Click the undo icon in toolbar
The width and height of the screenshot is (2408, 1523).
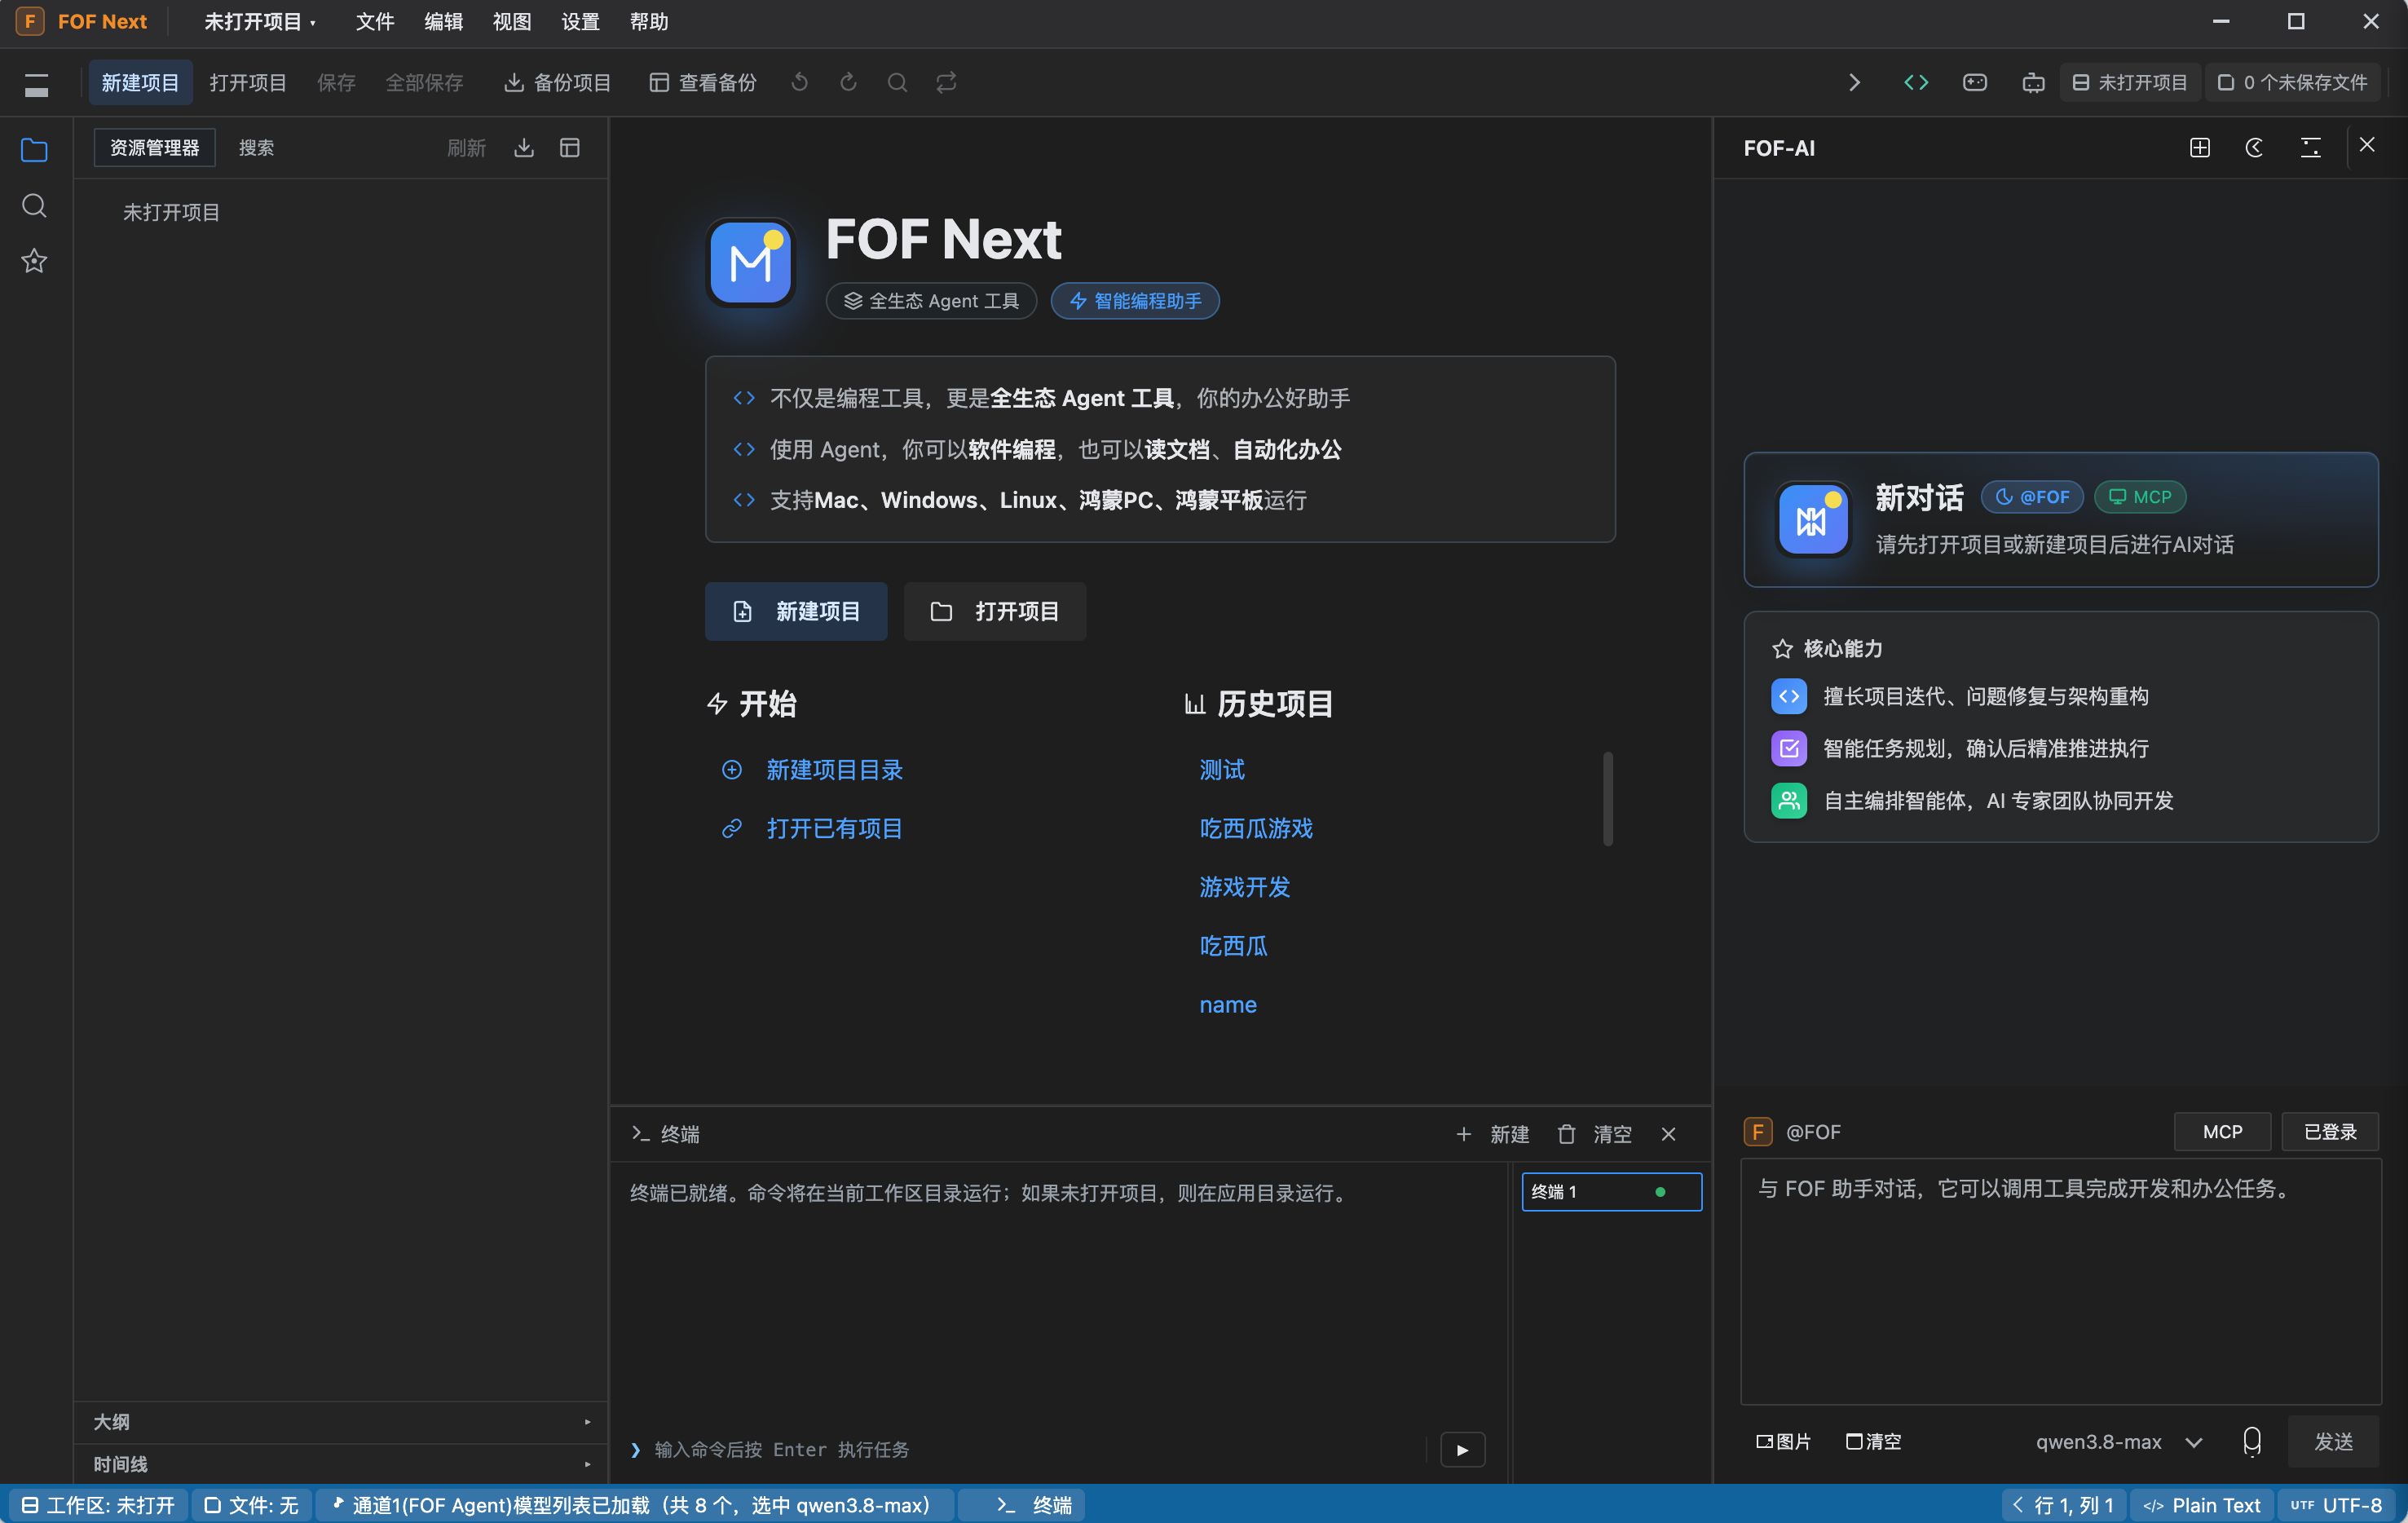click(x=799, y=83)
